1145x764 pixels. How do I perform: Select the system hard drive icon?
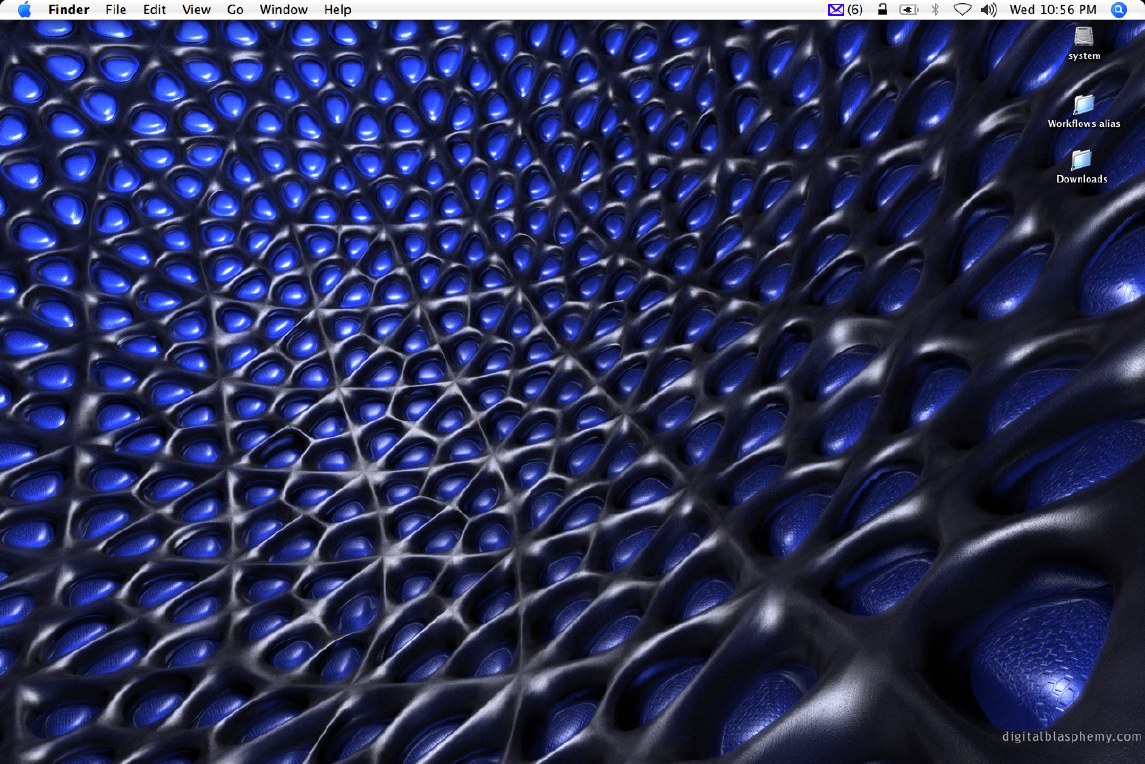click(1084, 36)
